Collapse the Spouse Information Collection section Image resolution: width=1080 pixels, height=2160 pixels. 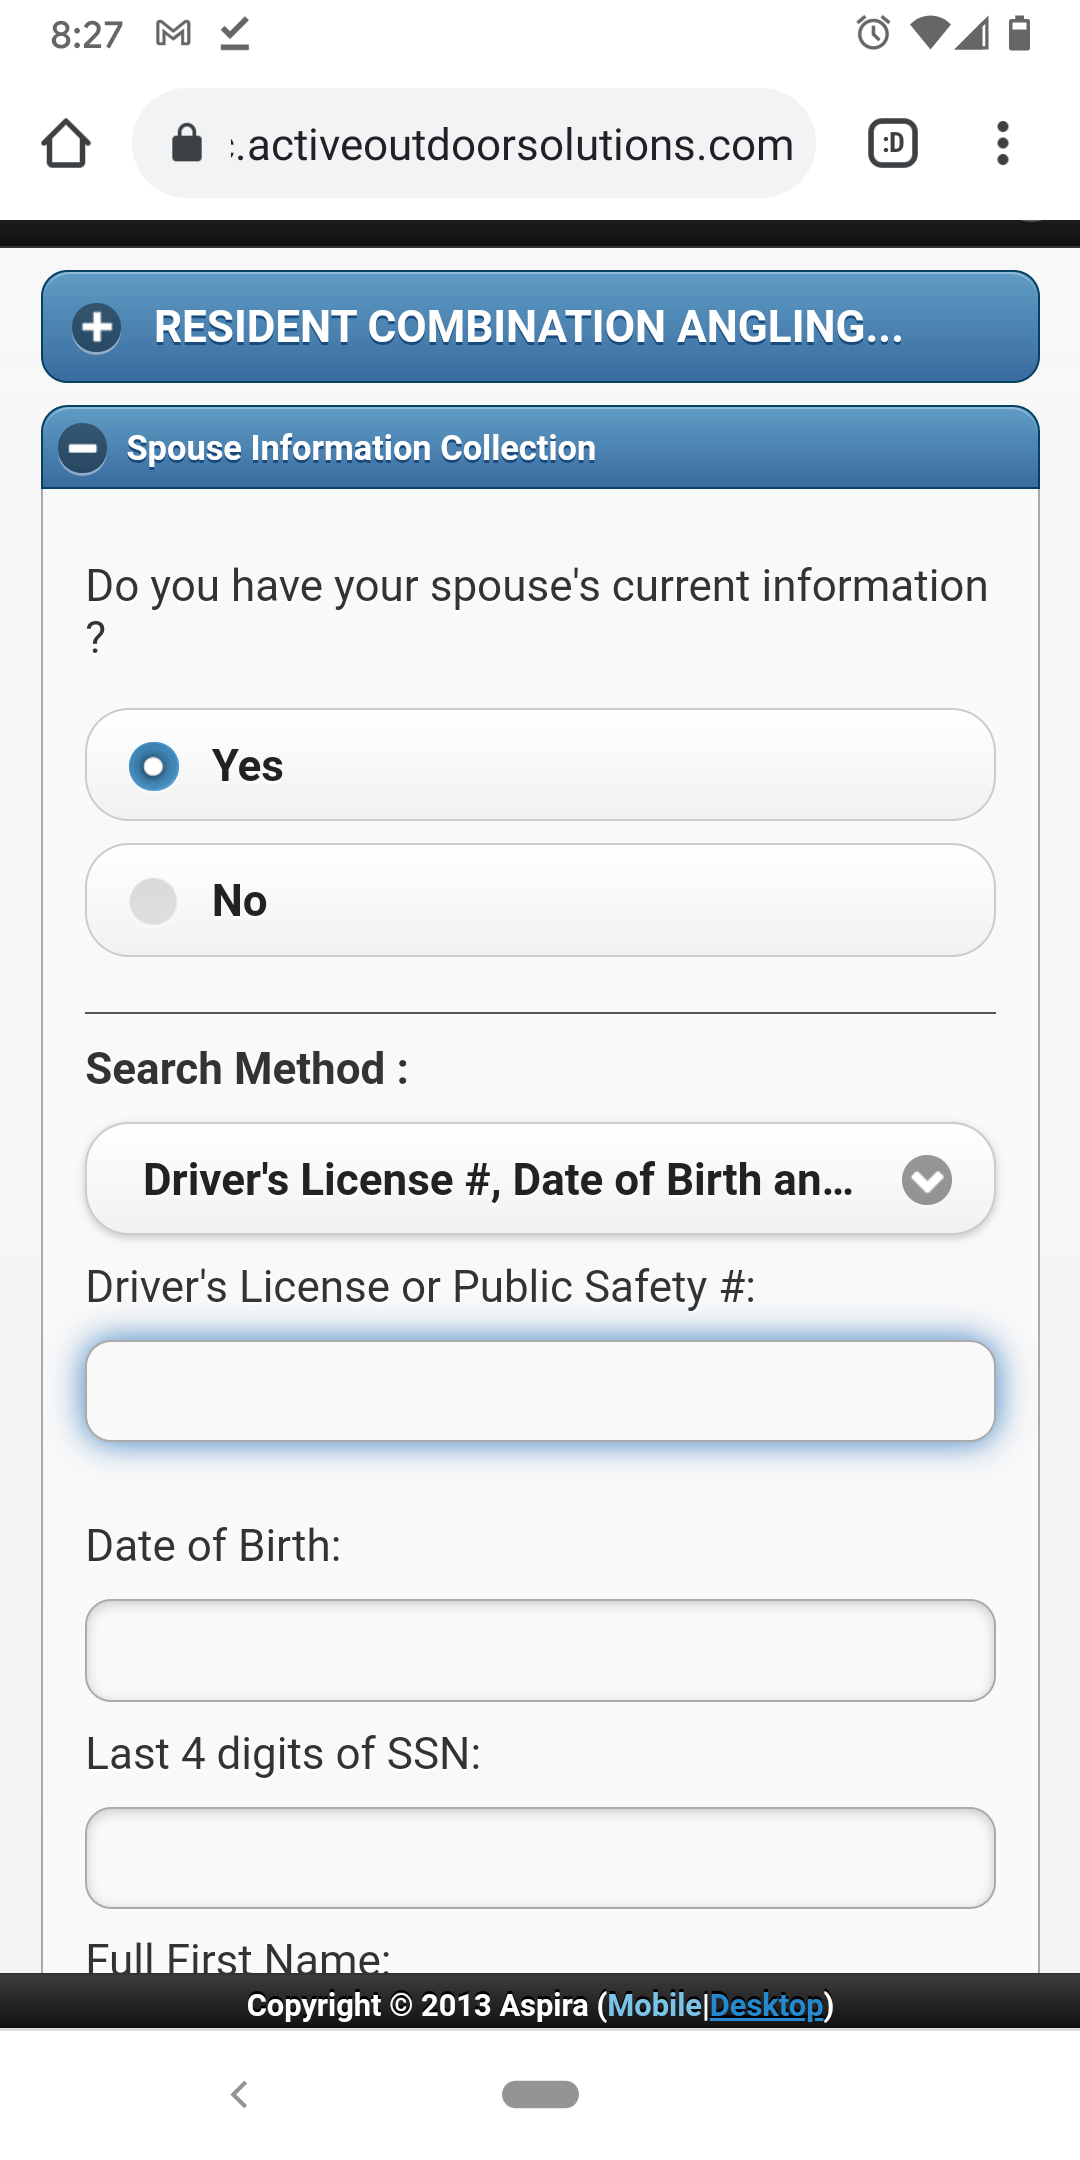(540, 447)
